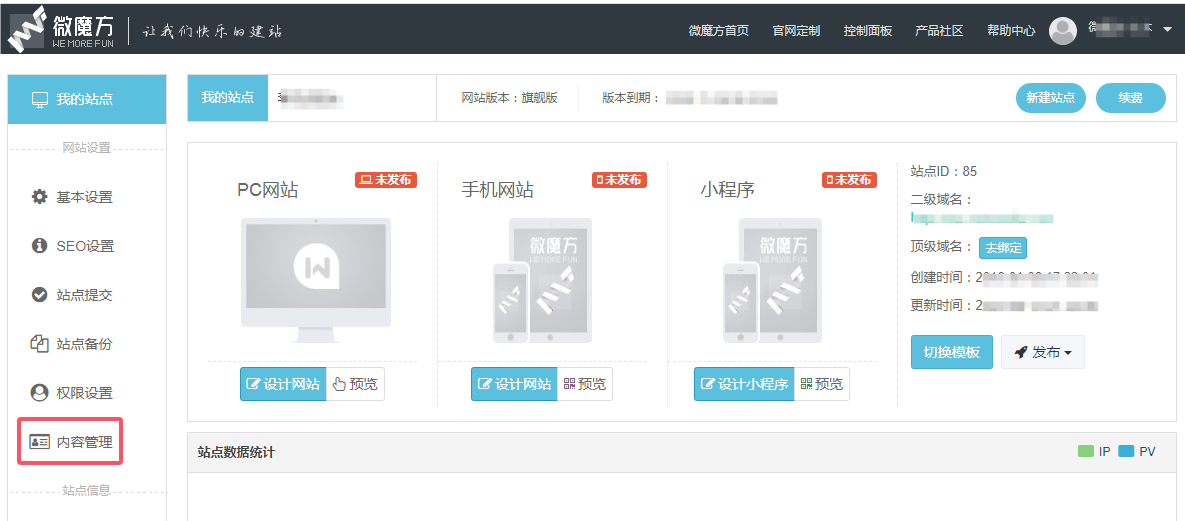The image size is (1185, 521).
Task: Click the 站点ID：85 text
Action: [x=943, y=171]
